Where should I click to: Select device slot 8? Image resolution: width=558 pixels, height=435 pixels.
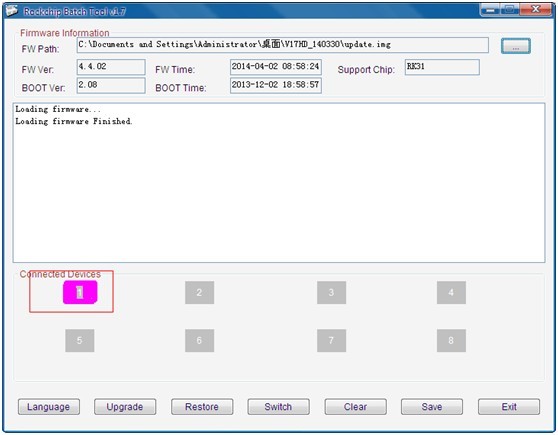tap(451, 340)
